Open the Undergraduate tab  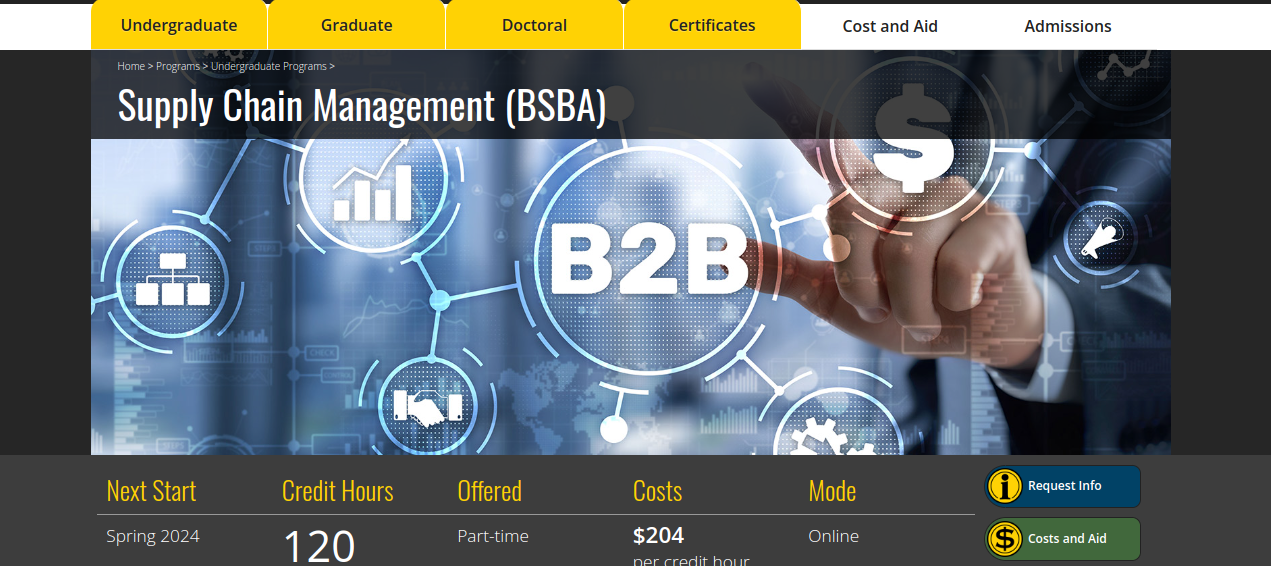179,26
